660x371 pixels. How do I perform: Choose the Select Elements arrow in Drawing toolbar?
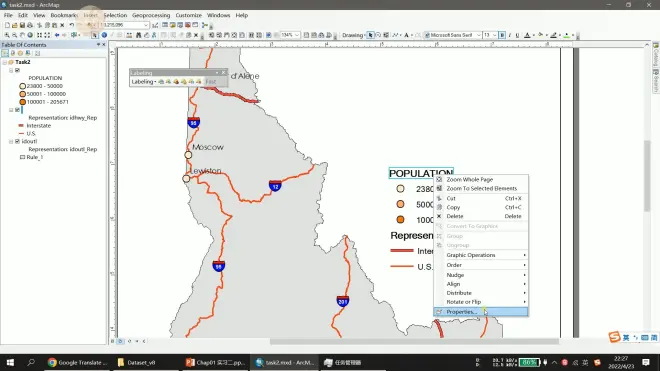[x=370, y=35]
